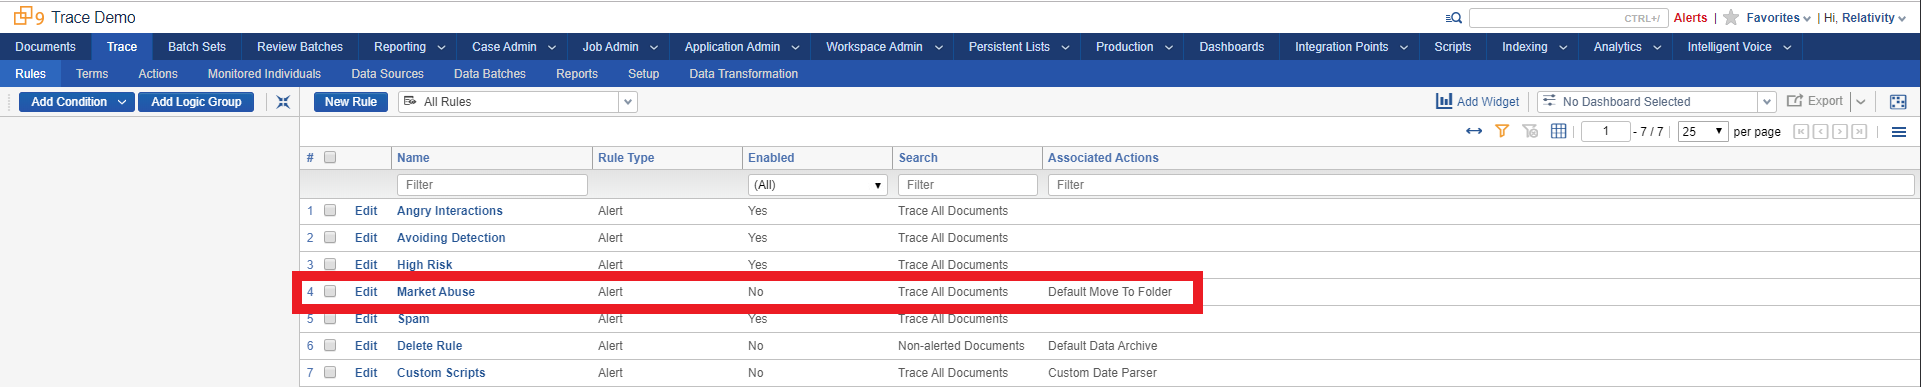Toggle the orange filter funnel icon
The image size is (1921, 387).
coord(1502,131)
